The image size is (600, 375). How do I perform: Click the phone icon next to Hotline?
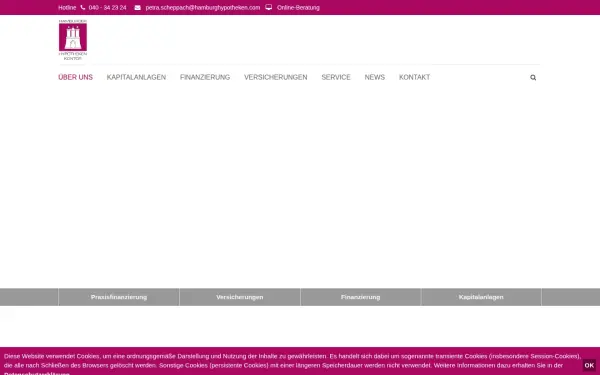point(83,8)
